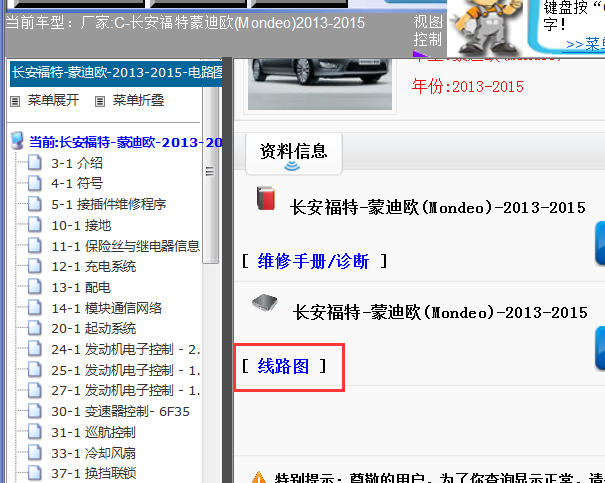Click the page icon for 24-1 发动机电子控制
The image size is (605, 483).
(x=35, y=349)
